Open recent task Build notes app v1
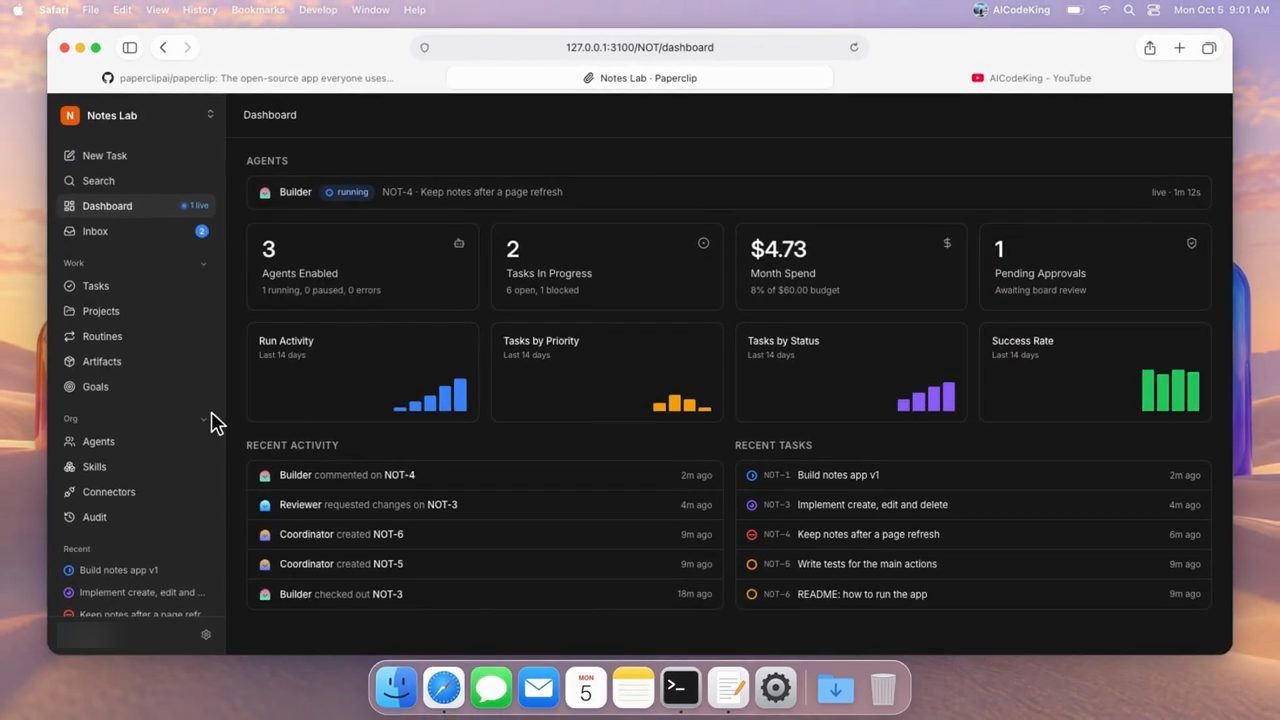Viewport: 1280px width, 720px height. click(x=973, y=475)
